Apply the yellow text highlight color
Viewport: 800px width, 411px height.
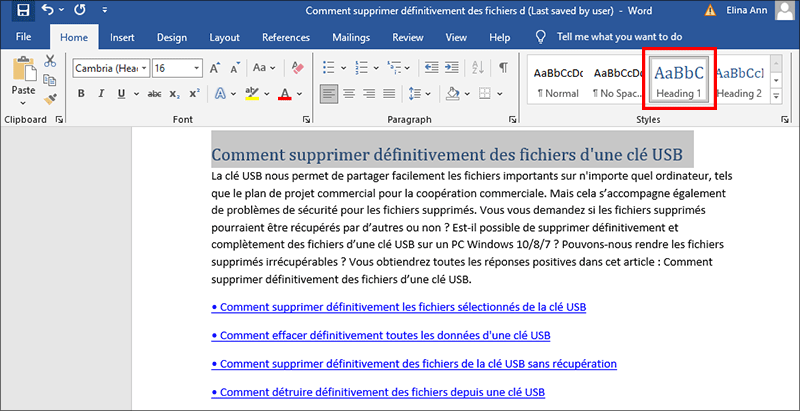[x=252, y=93]
